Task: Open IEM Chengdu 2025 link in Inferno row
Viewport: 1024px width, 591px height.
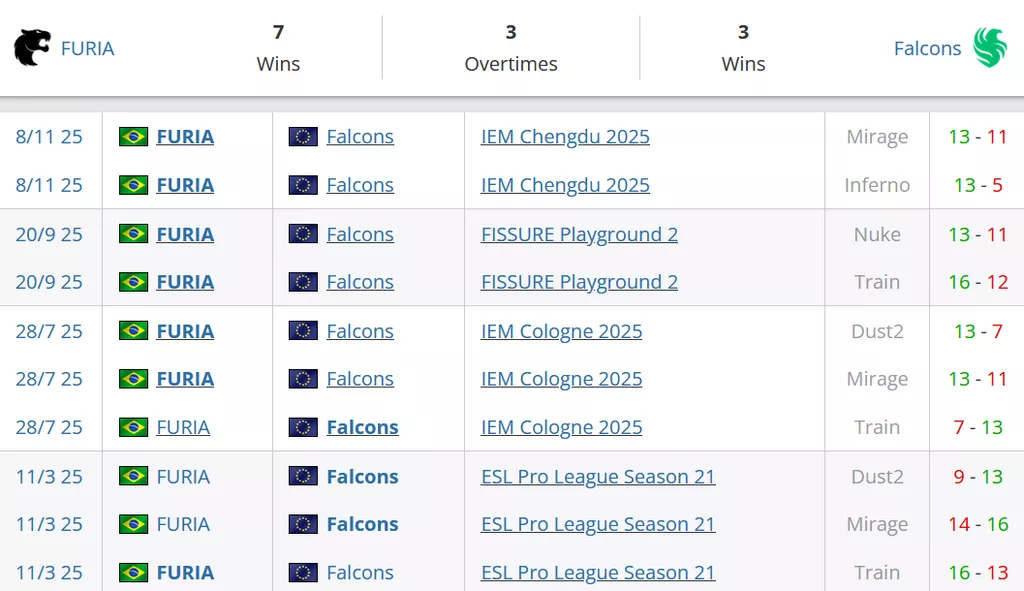Action: click(x=565, y=185)
